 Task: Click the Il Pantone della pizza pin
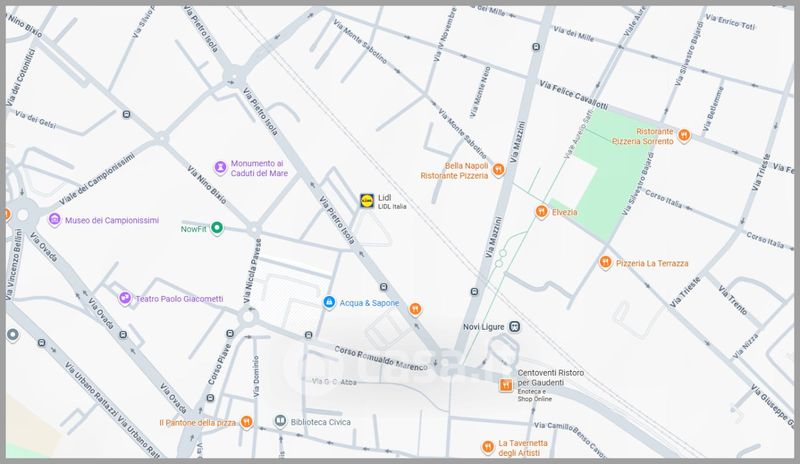coord(247,422)
